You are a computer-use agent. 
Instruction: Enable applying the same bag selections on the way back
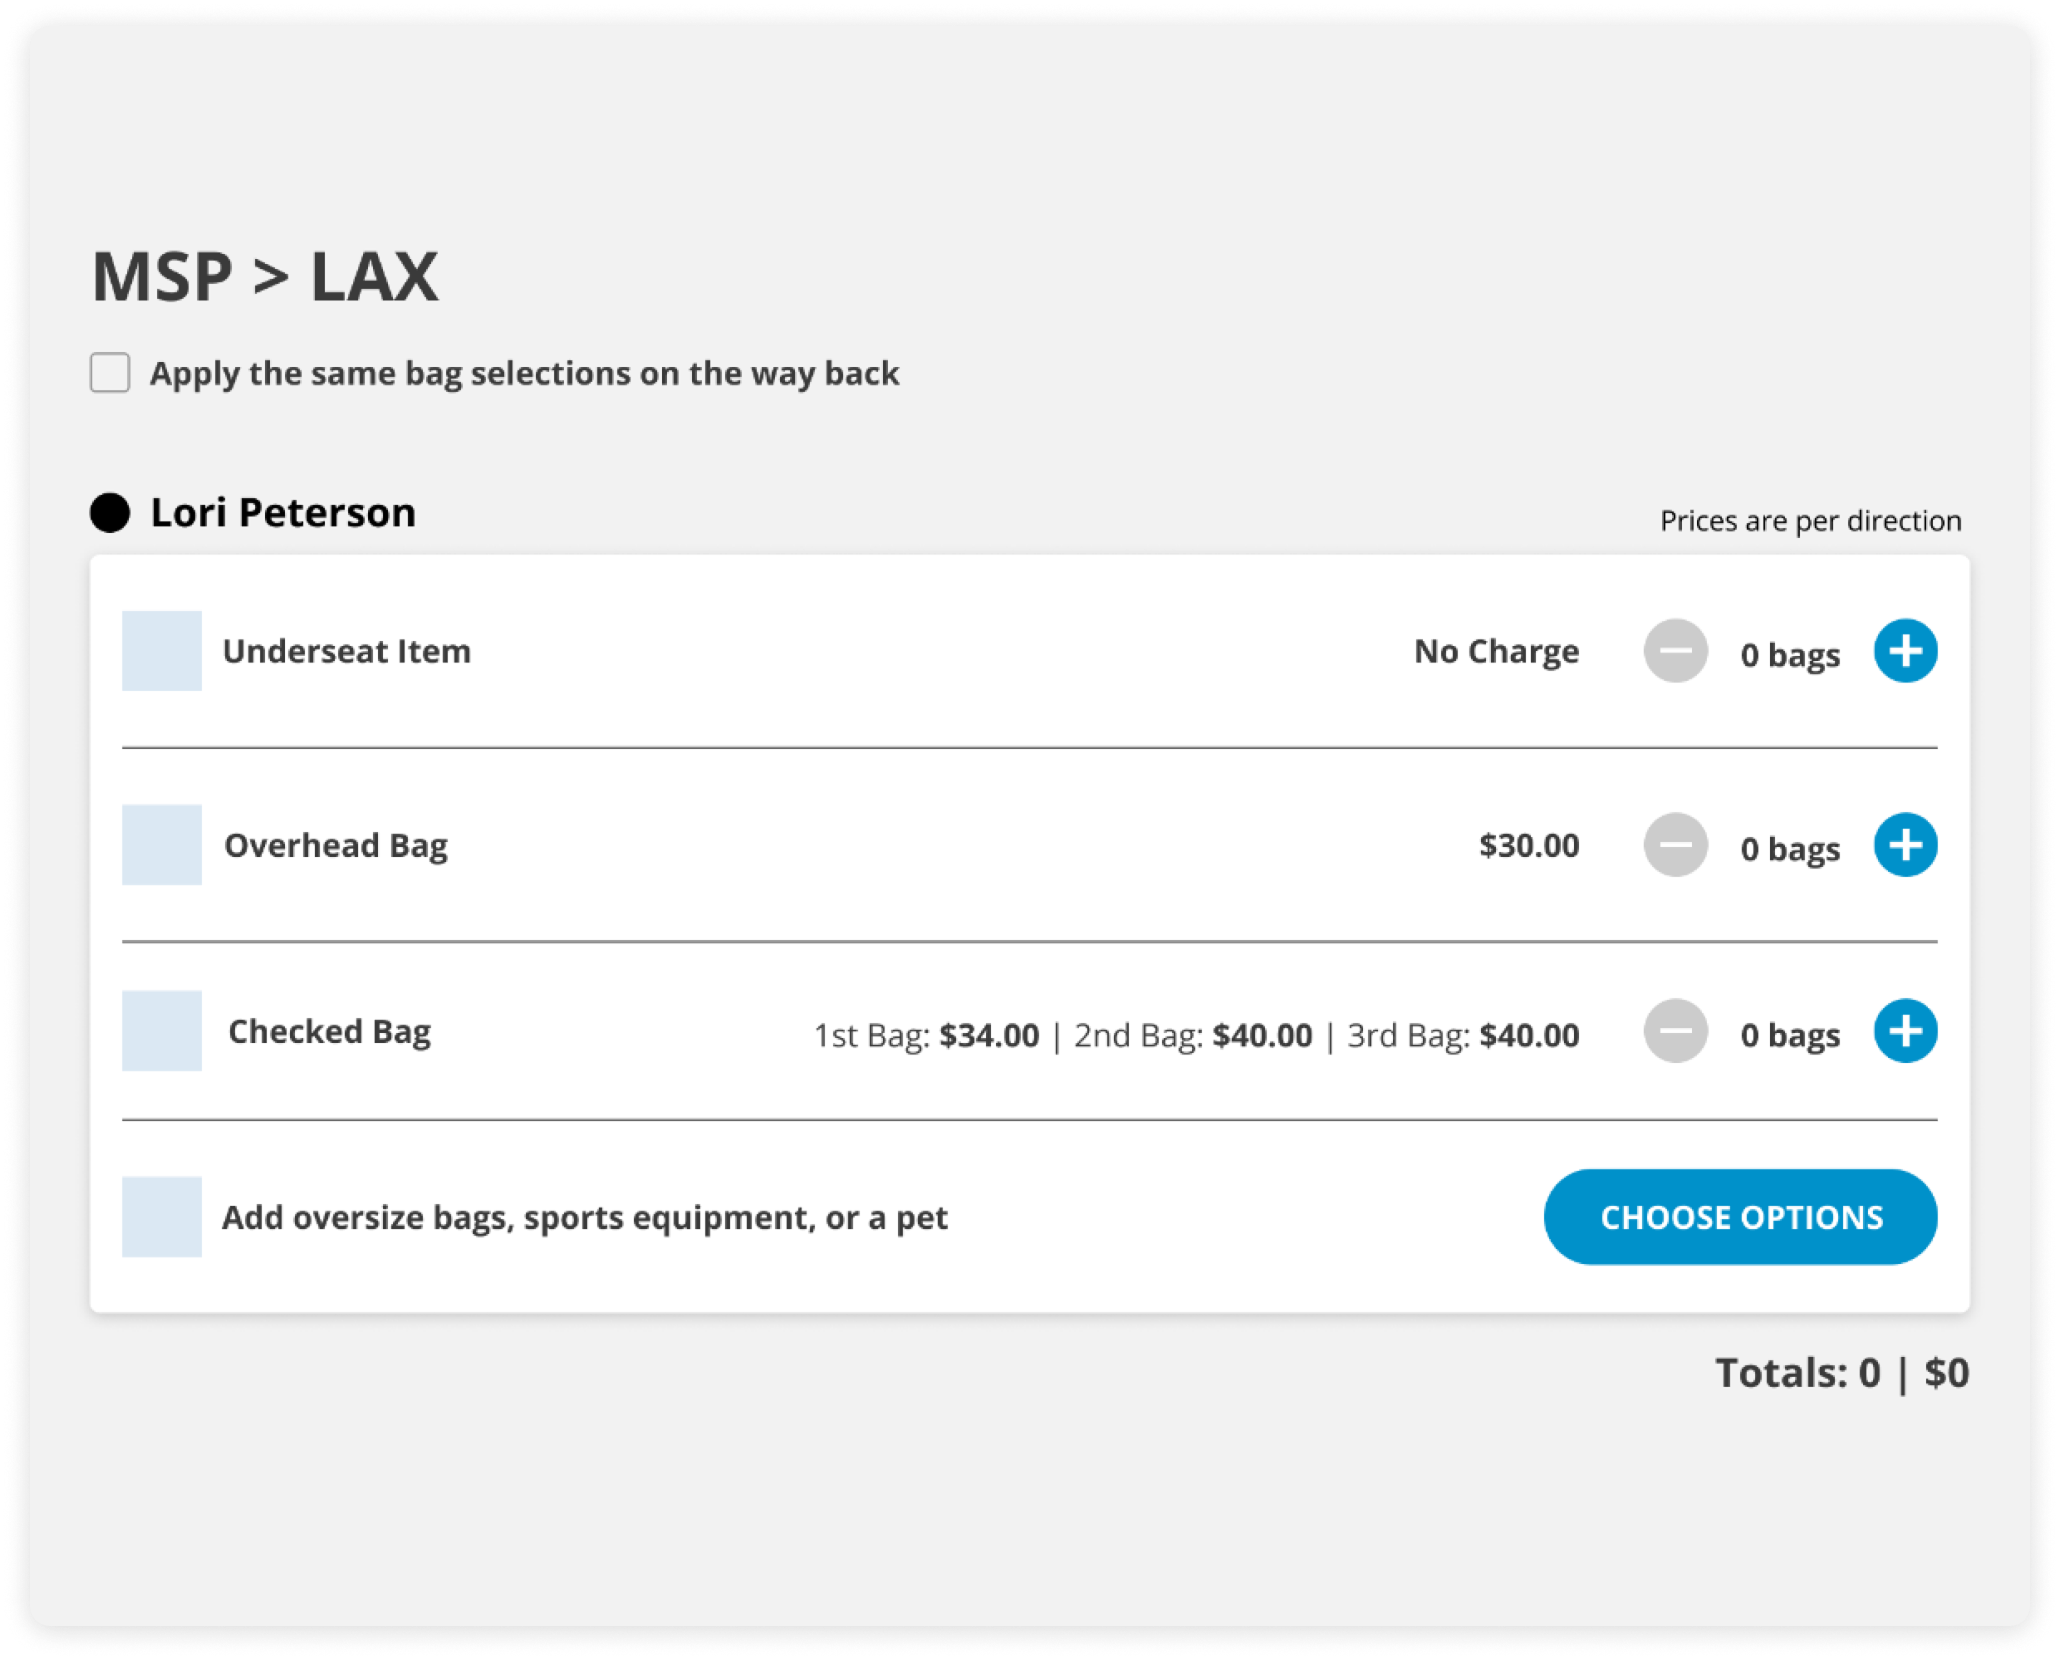pyautogui.click(x=110, y=373)
